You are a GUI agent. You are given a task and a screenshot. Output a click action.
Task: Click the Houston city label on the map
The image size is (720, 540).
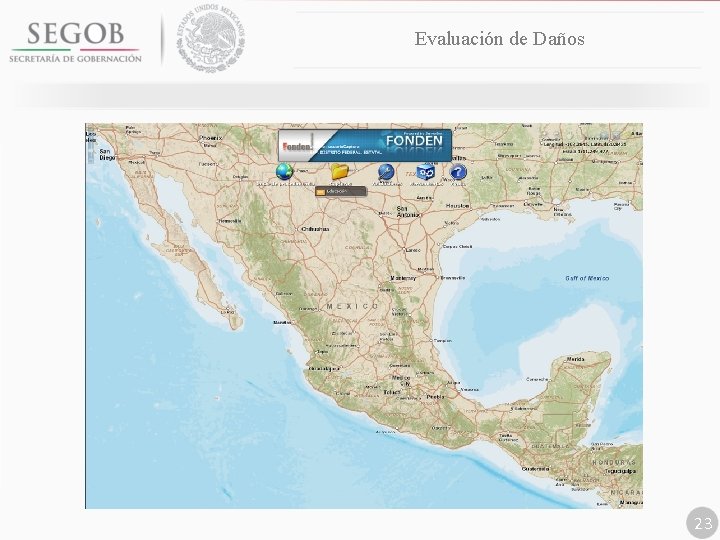[458, 206]
